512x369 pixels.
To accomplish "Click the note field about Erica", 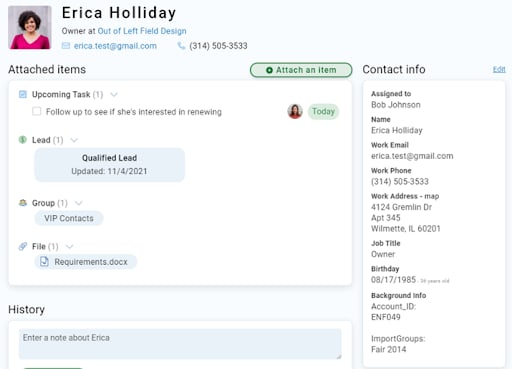I will point(180,344).
